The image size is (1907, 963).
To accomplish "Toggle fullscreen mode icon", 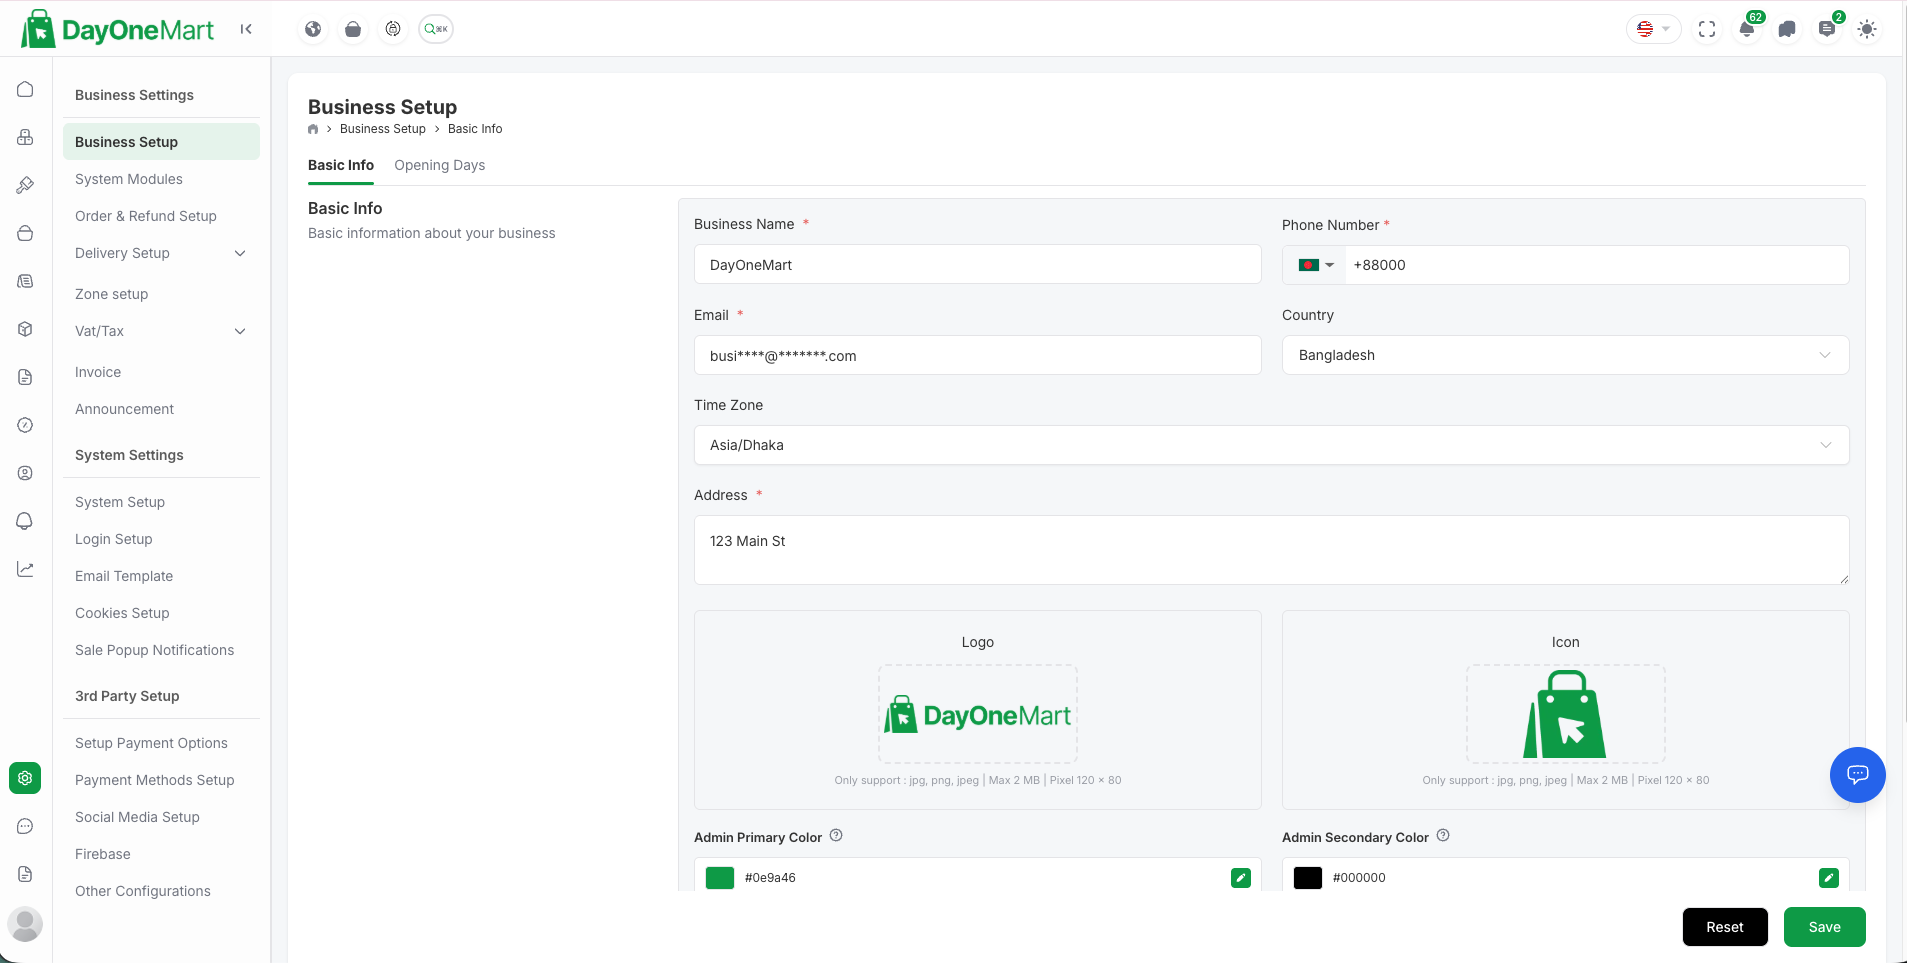I will click(x=1707, y=29).
